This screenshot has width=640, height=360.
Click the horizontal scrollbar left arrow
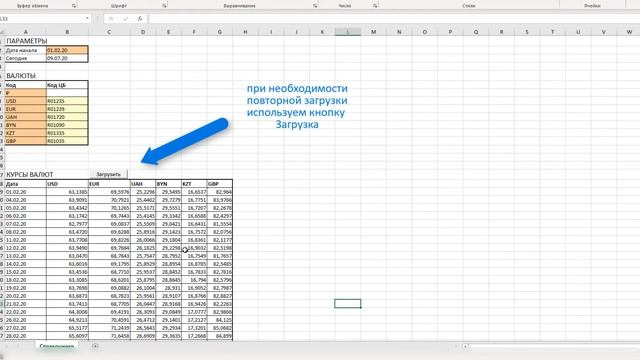click(465, 346)
